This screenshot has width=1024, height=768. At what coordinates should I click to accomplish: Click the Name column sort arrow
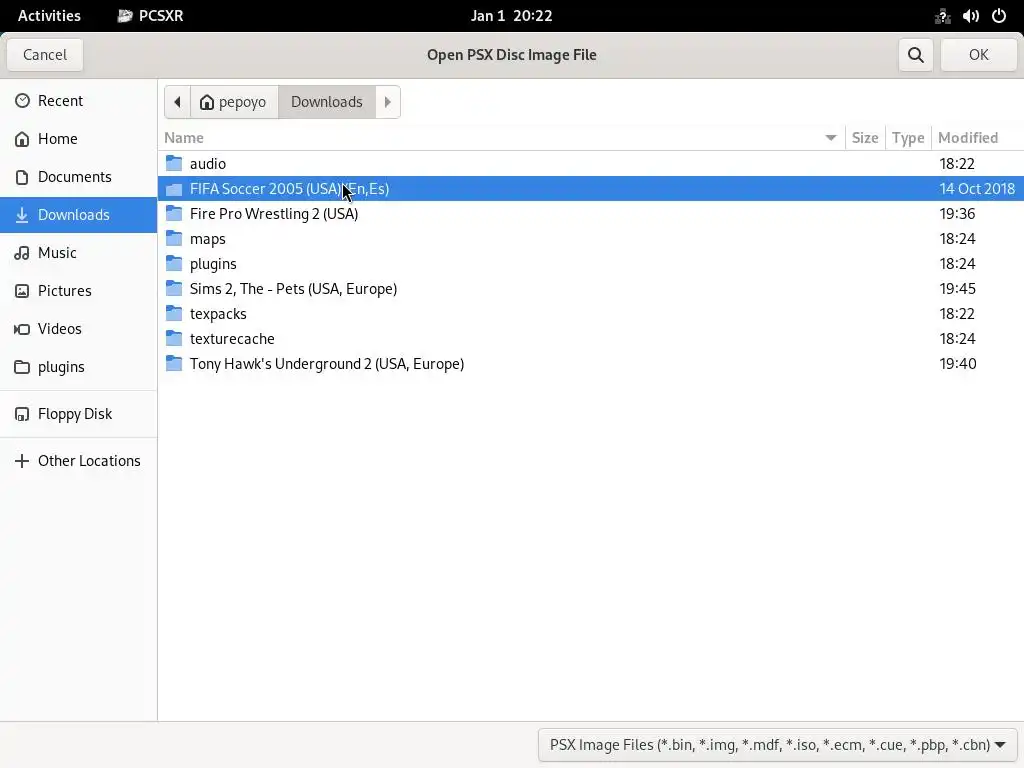coord(831,138)
